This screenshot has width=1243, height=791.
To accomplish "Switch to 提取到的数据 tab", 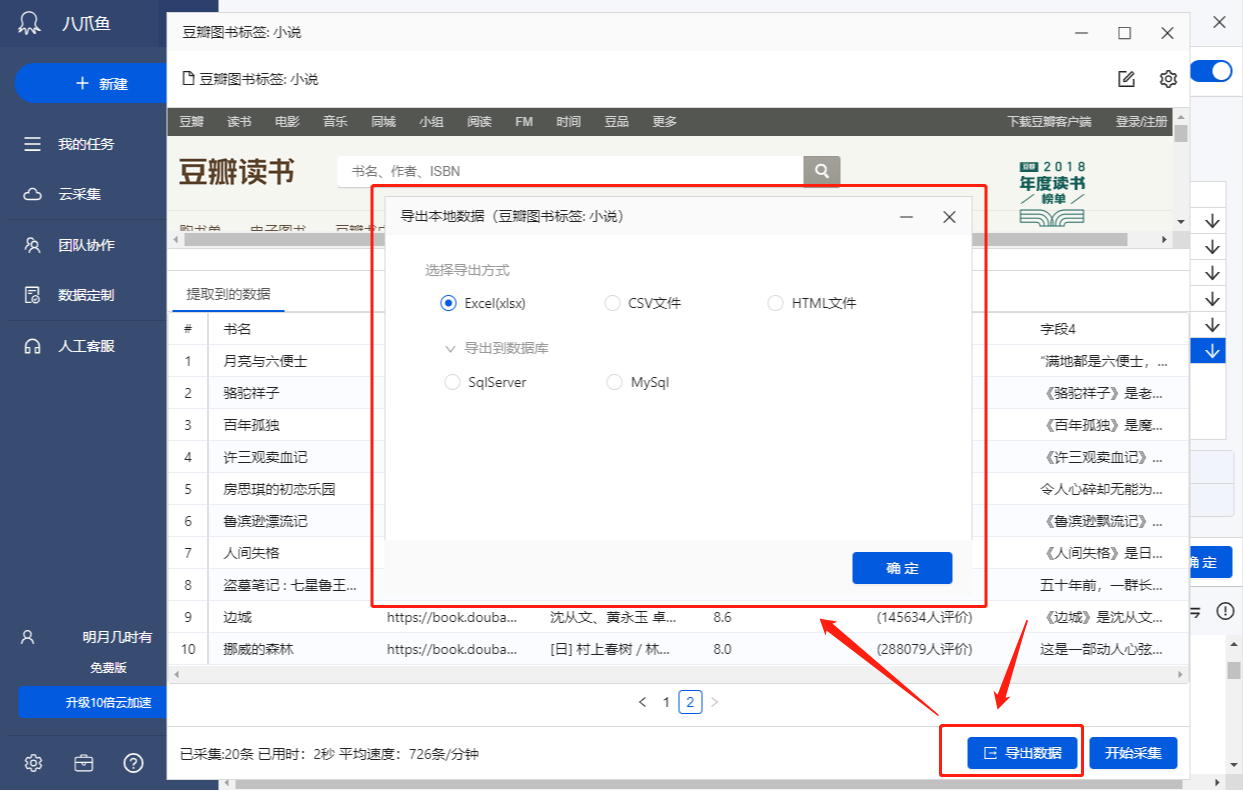I will click(228, 294).
